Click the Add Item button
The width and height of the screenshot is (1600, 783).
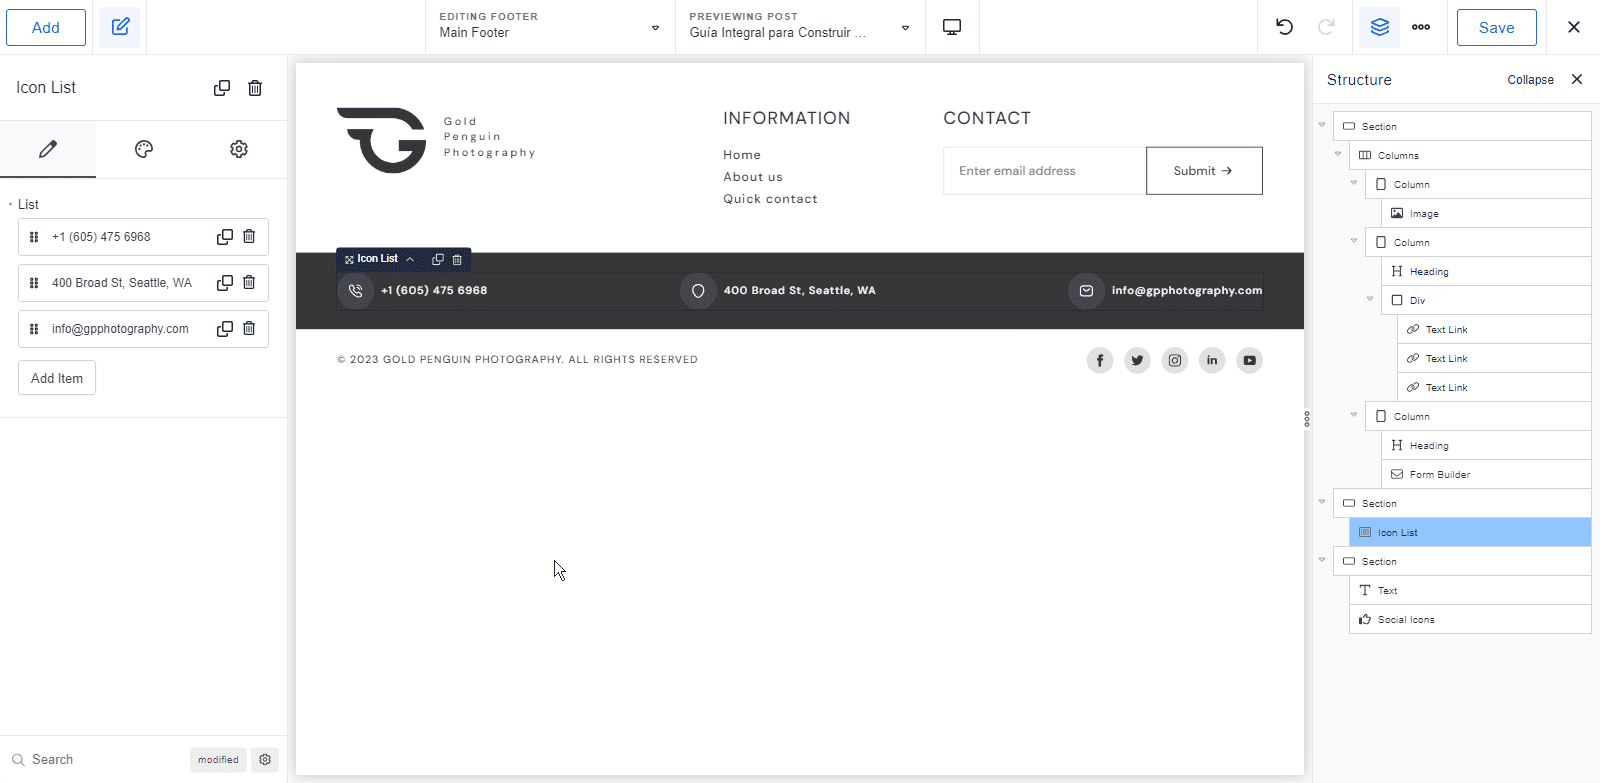pos(57,378)
